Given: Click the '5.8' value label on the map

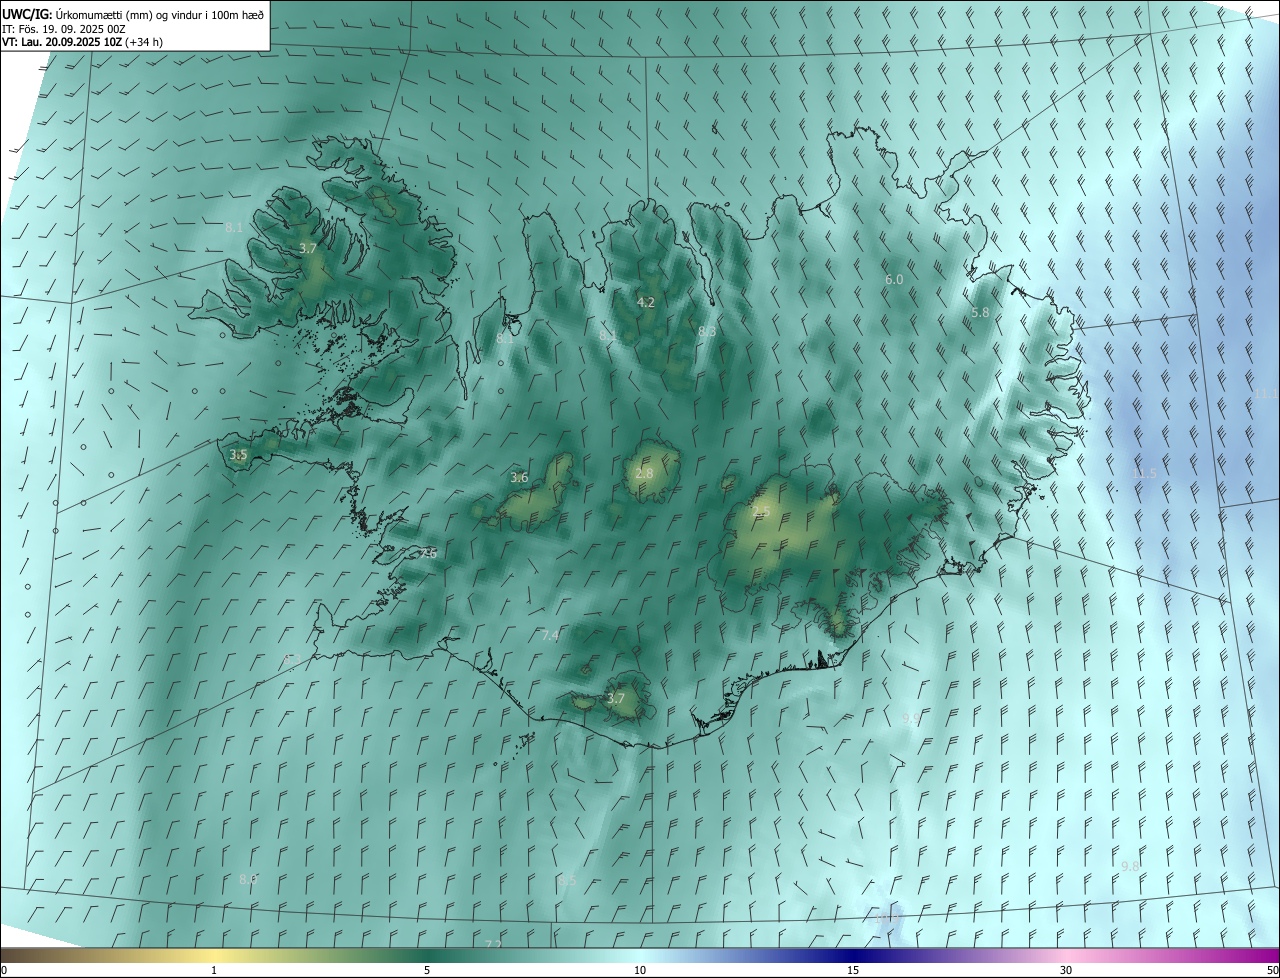Looking at the screenshot, I should [x=980, y=313].
